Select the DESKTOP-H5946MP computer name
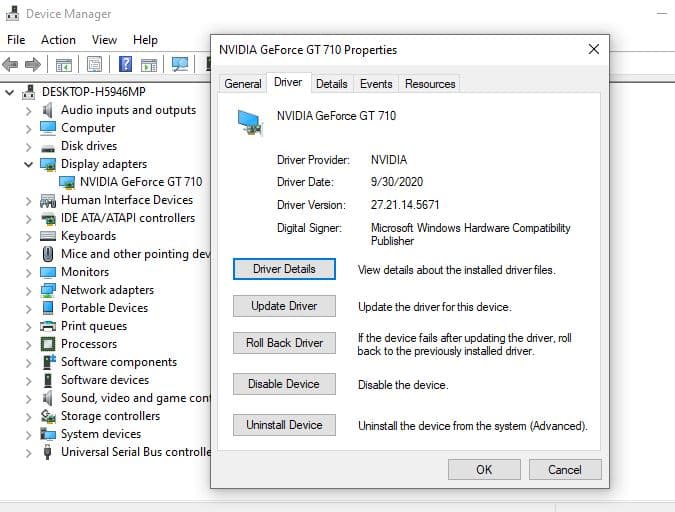Viewport: 675px width, 512px height. 93,92
